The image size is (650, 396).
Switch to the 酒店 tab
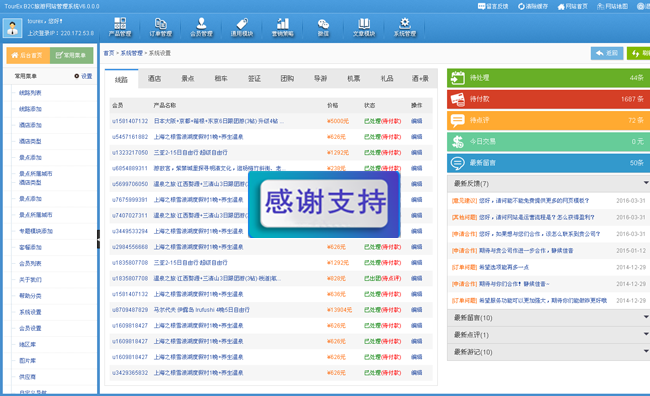click(x=154, y=78)
